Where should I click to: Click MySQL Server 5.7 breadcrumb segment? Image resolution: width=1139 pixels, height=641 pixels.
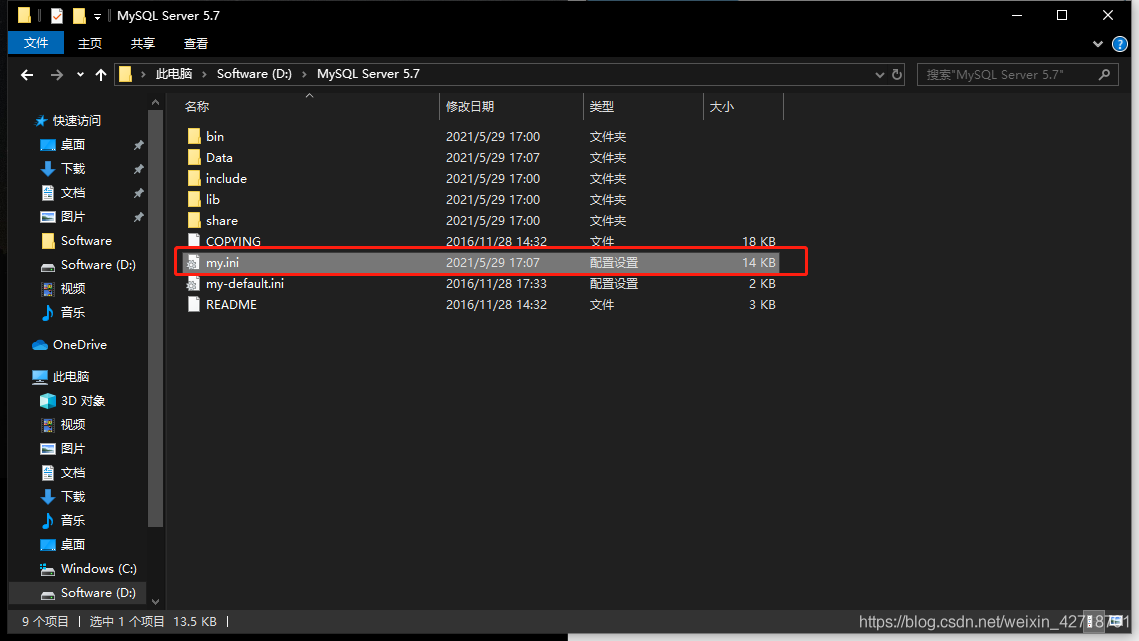(x=368, y=73)
